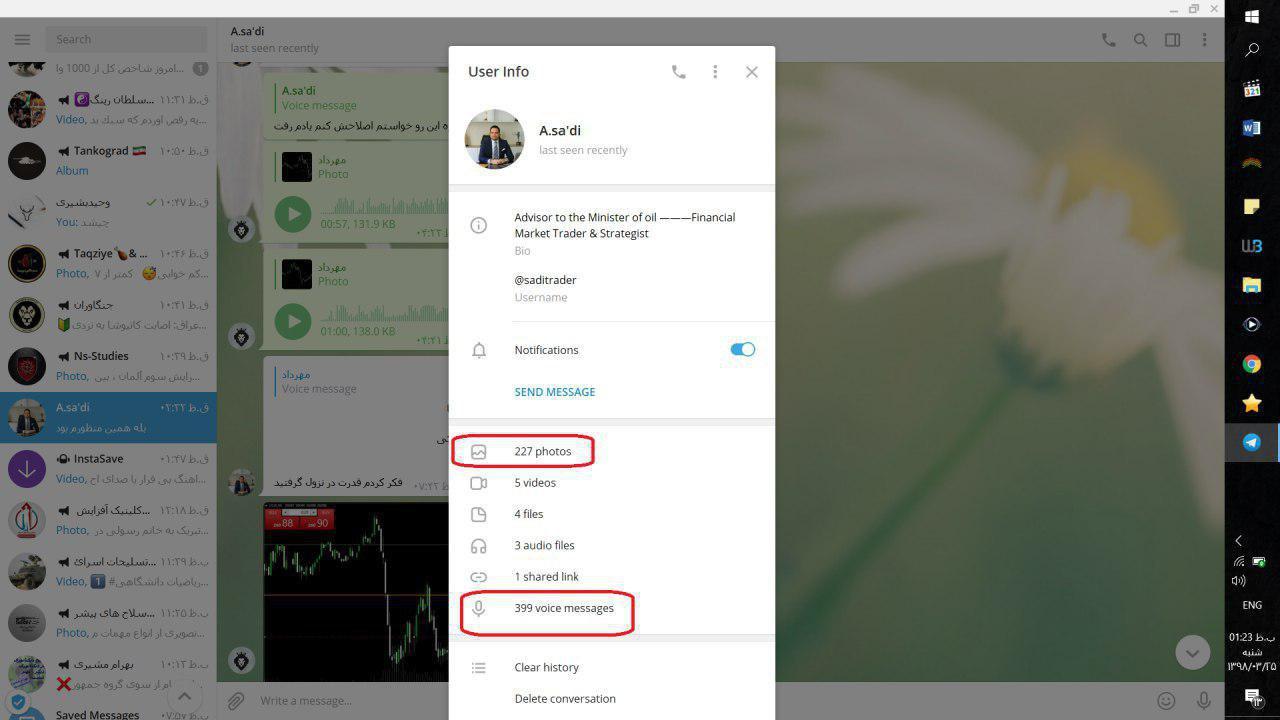The height and width of the screenshot is (720, 1280).
Task: Search in chat via magnifier icon
Action: 1140,40
